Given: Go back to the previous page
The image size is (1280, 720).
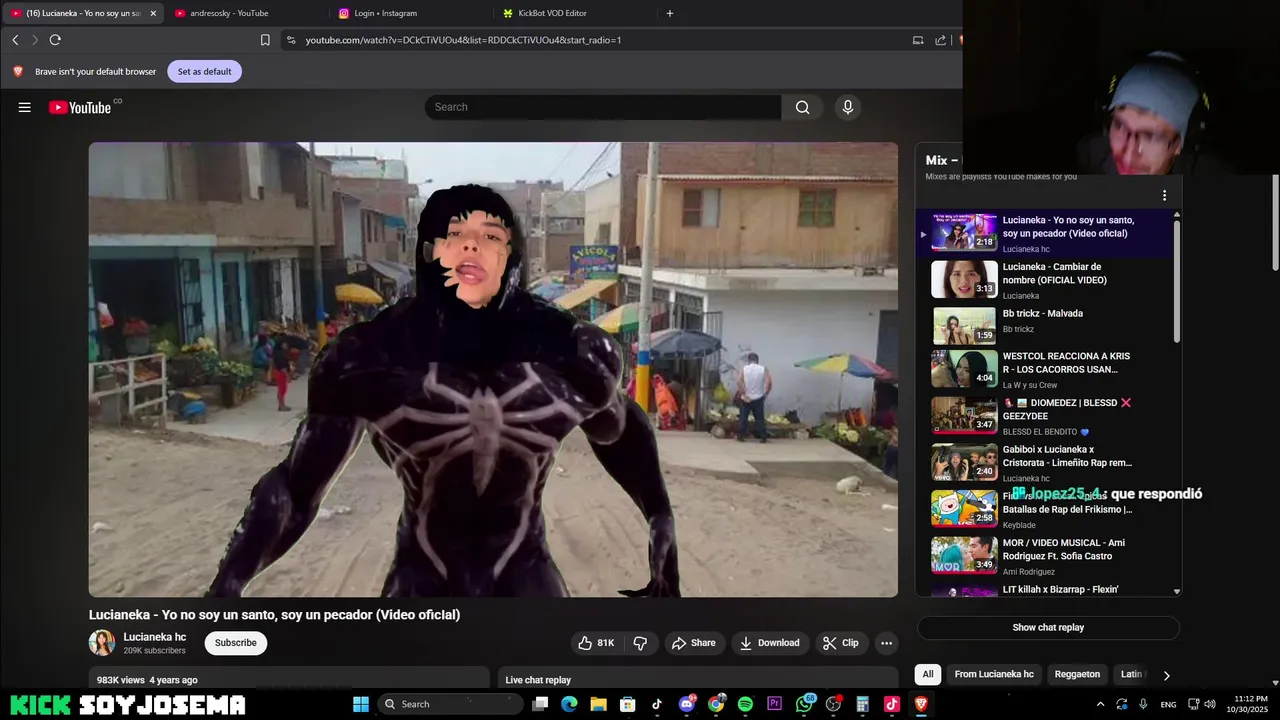Looking at the screenshot, I should (x=15, y=40).
